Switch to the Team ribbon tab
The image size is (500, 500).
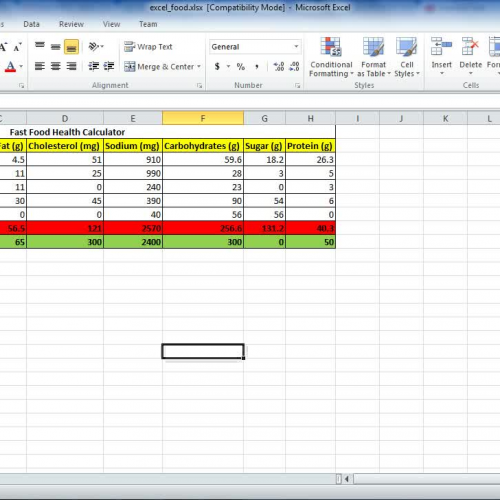tap(148, 24)
